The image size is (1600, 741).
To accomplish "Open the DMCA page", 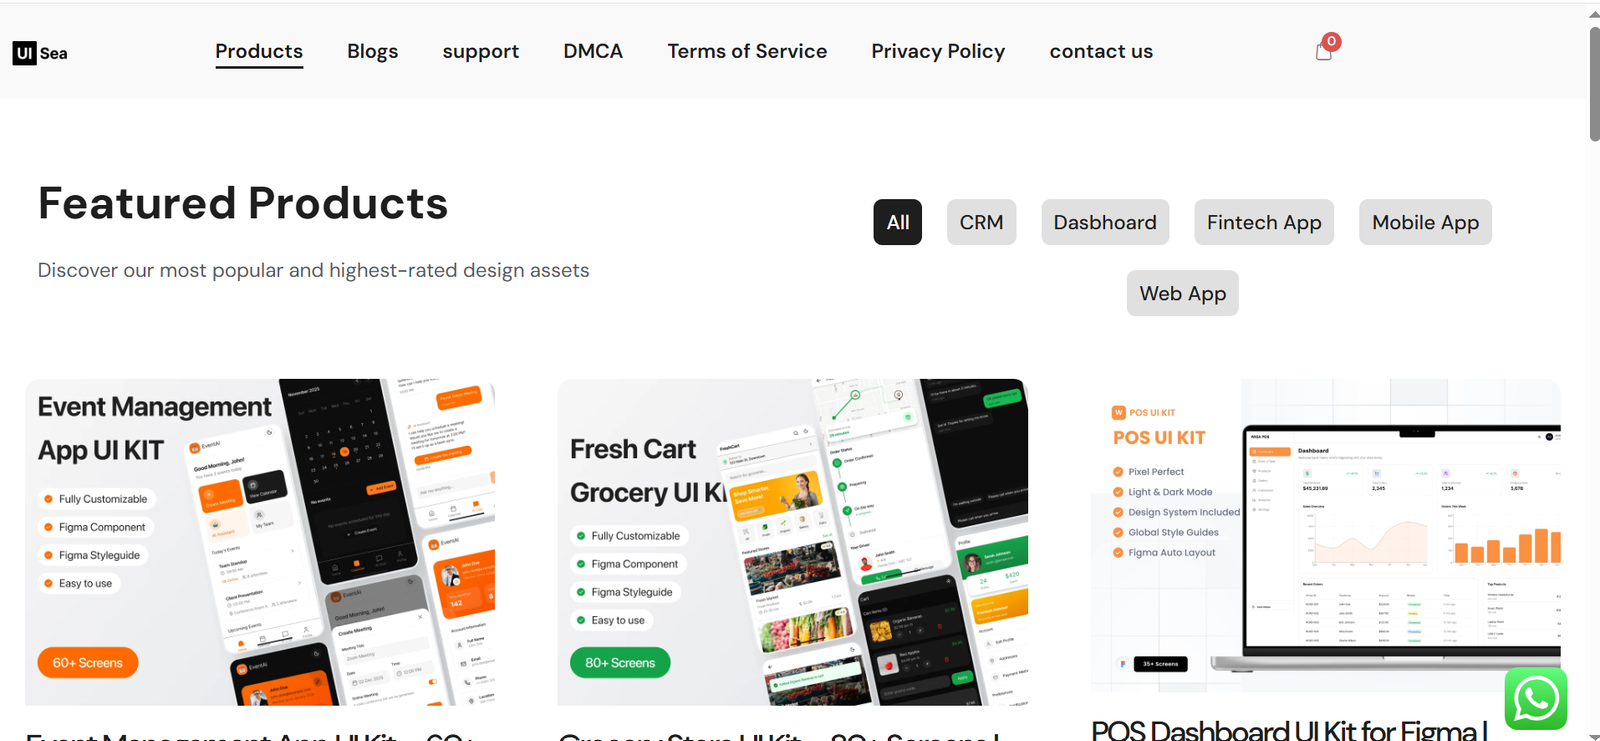I will pos(593,51).
